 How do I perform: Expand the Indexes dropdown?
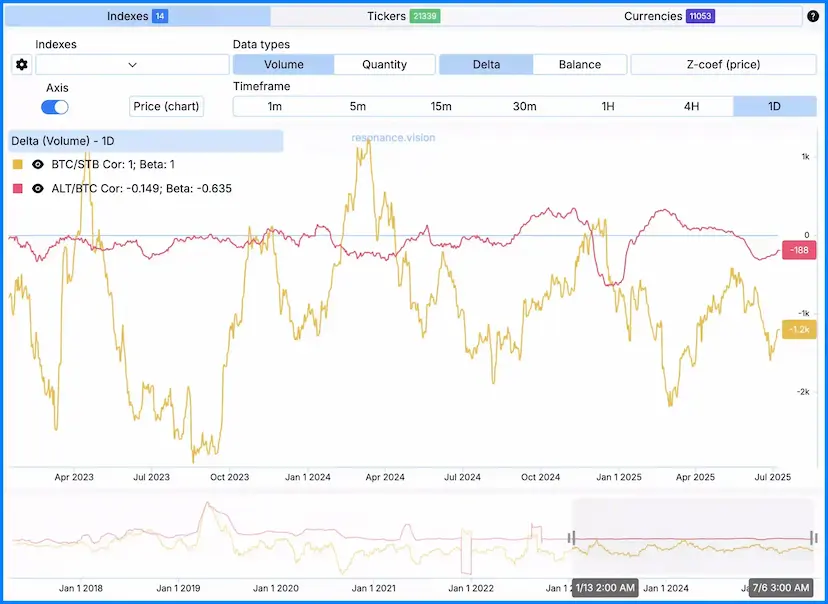click(x=132, y=65)
